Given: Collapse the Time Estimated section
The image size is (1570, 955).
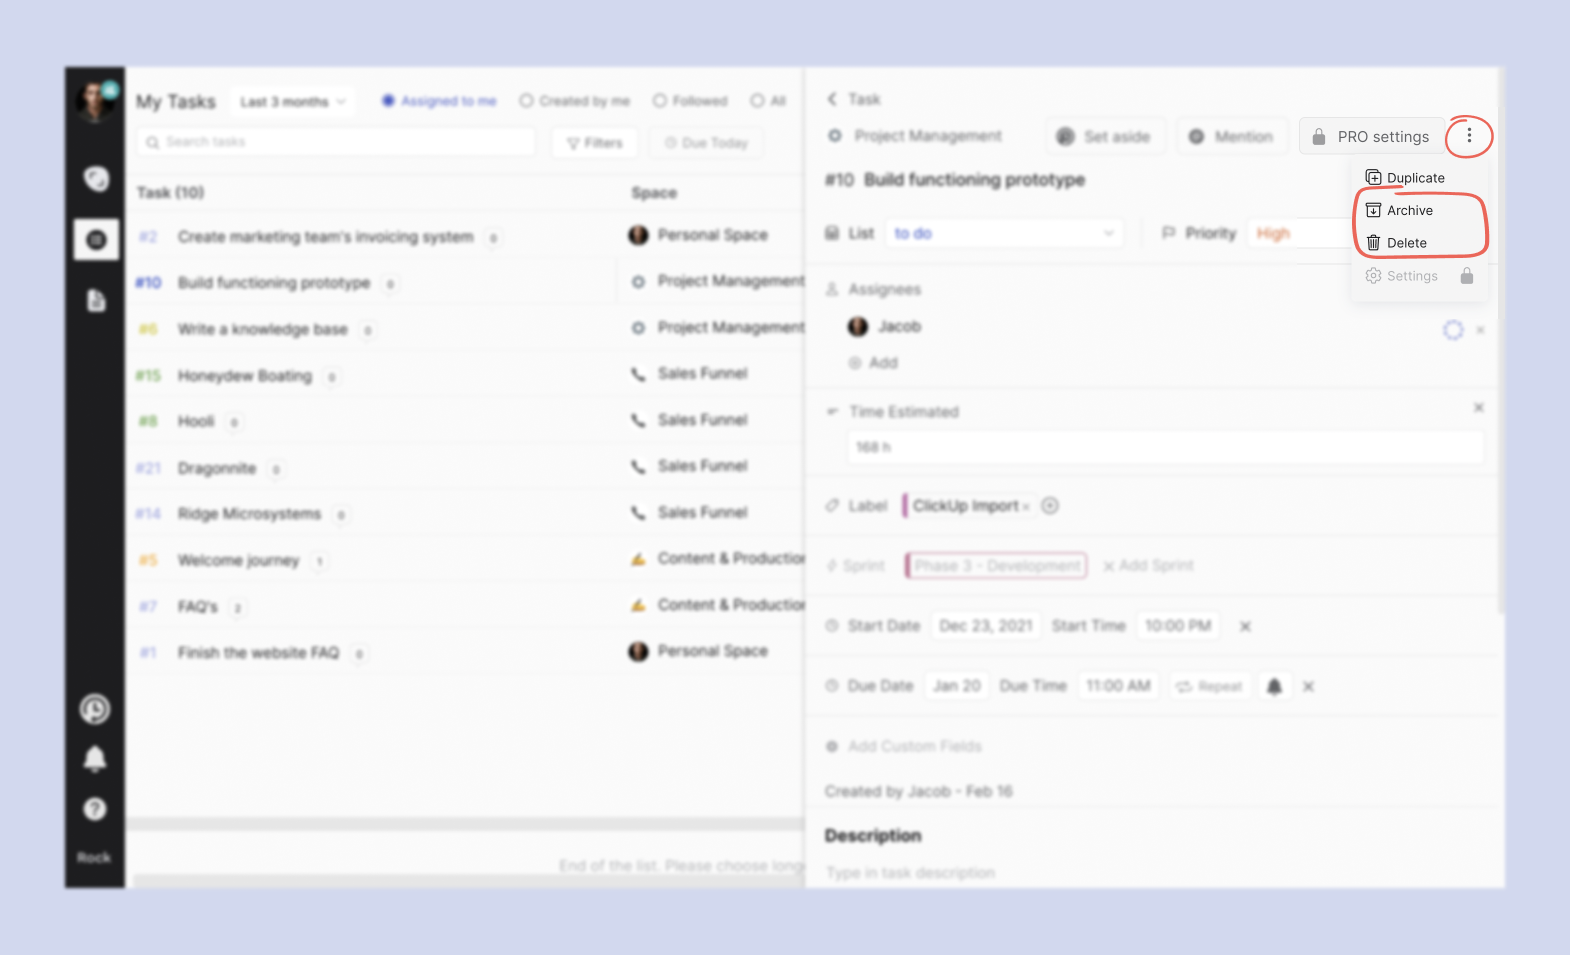Looking at the screenshot, I should tap(832, 412).
